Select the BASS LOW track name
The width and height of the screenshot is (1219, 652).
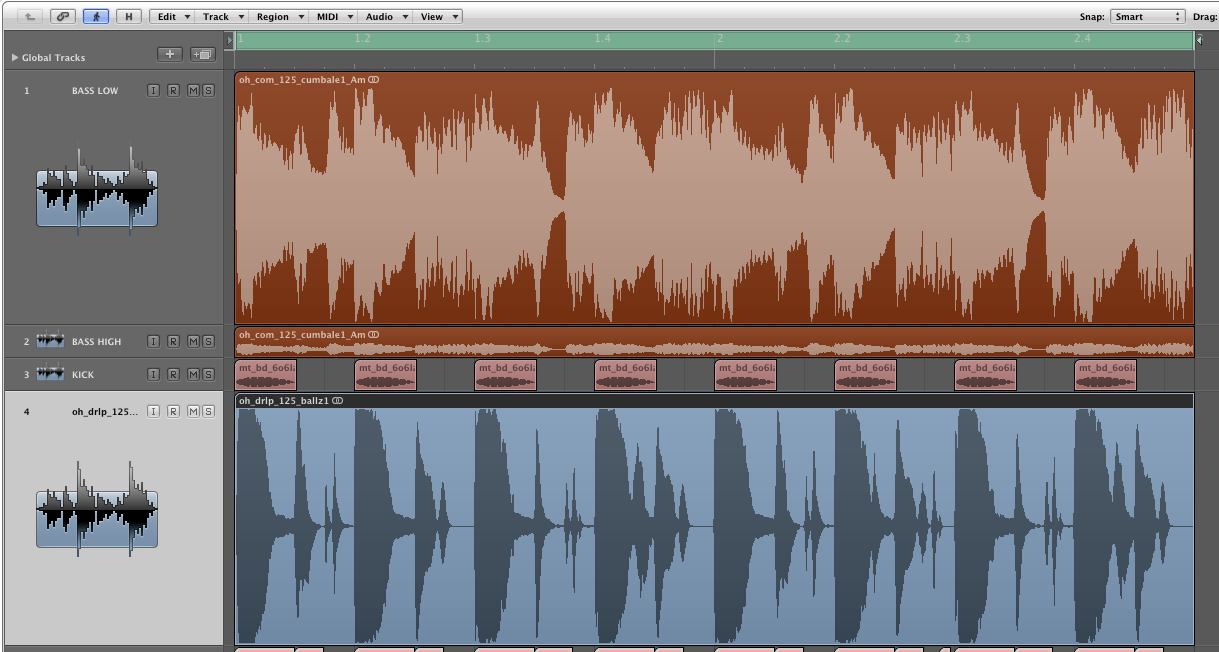[95, 91]
